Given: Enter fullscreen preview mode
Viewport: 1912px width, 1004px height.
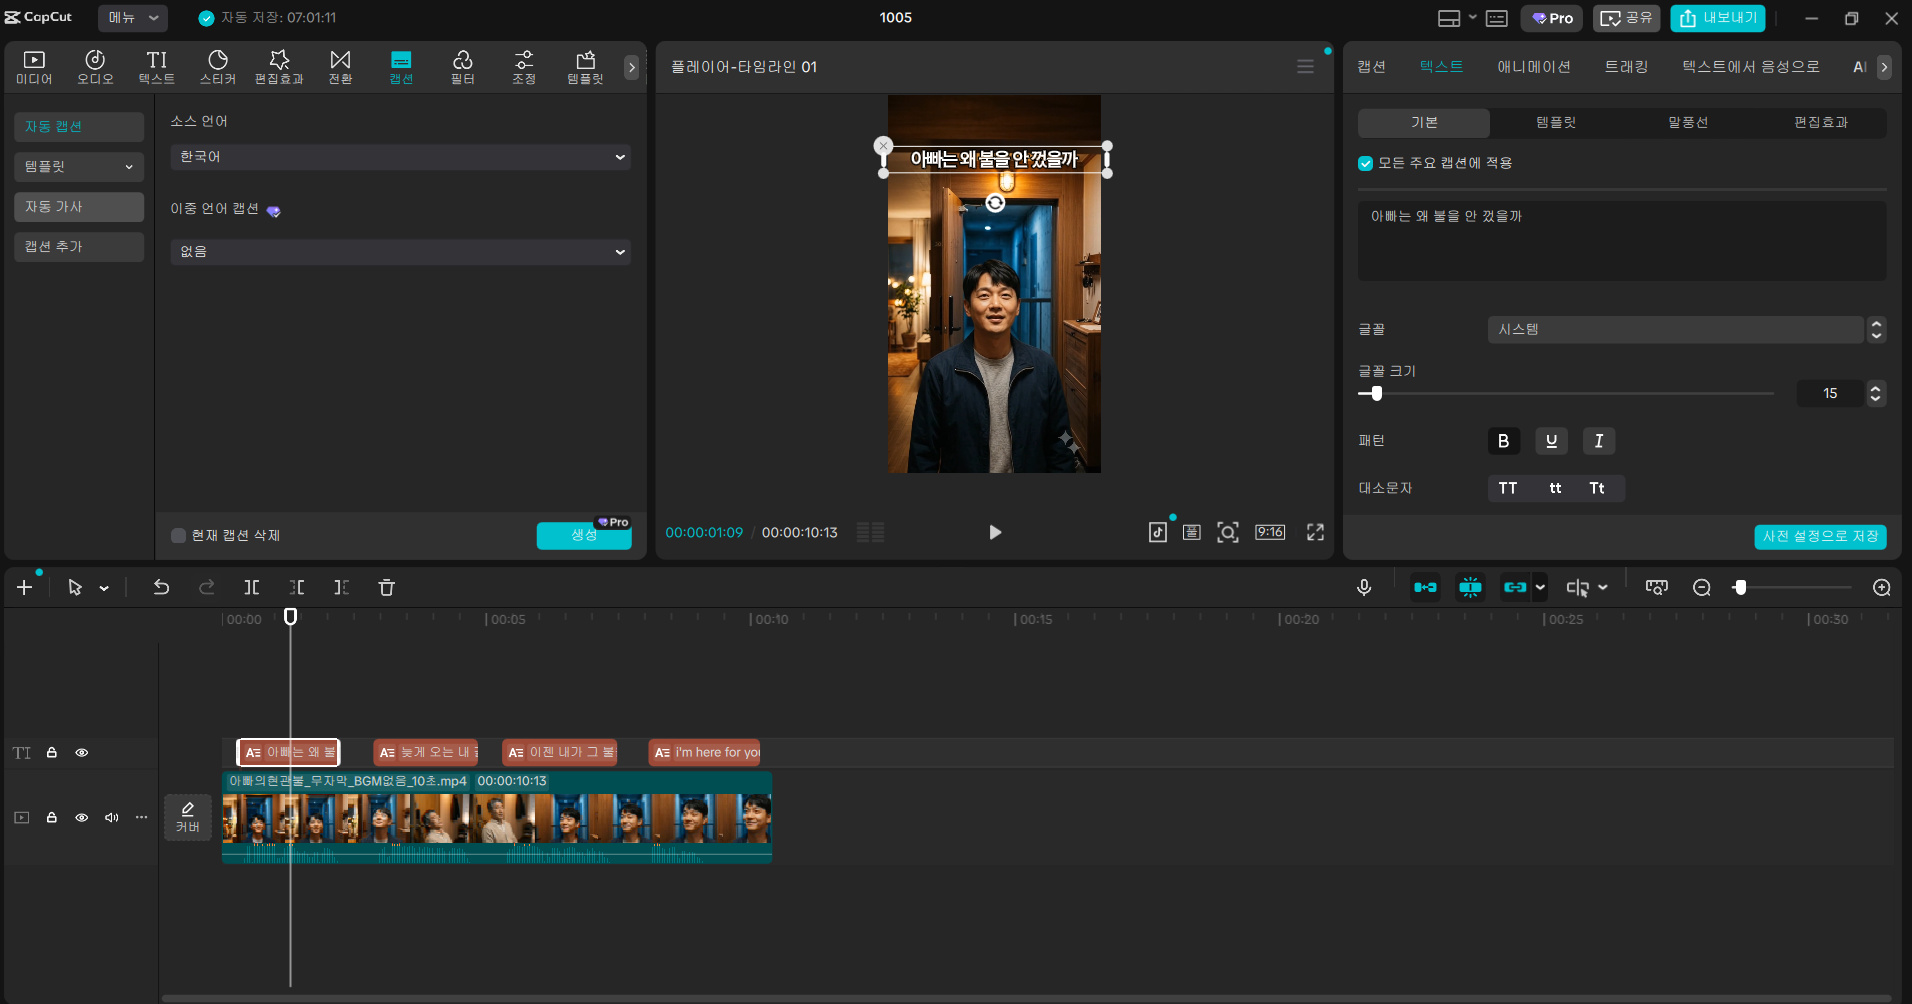Looking at the screenshot, I should point(1315,532).
